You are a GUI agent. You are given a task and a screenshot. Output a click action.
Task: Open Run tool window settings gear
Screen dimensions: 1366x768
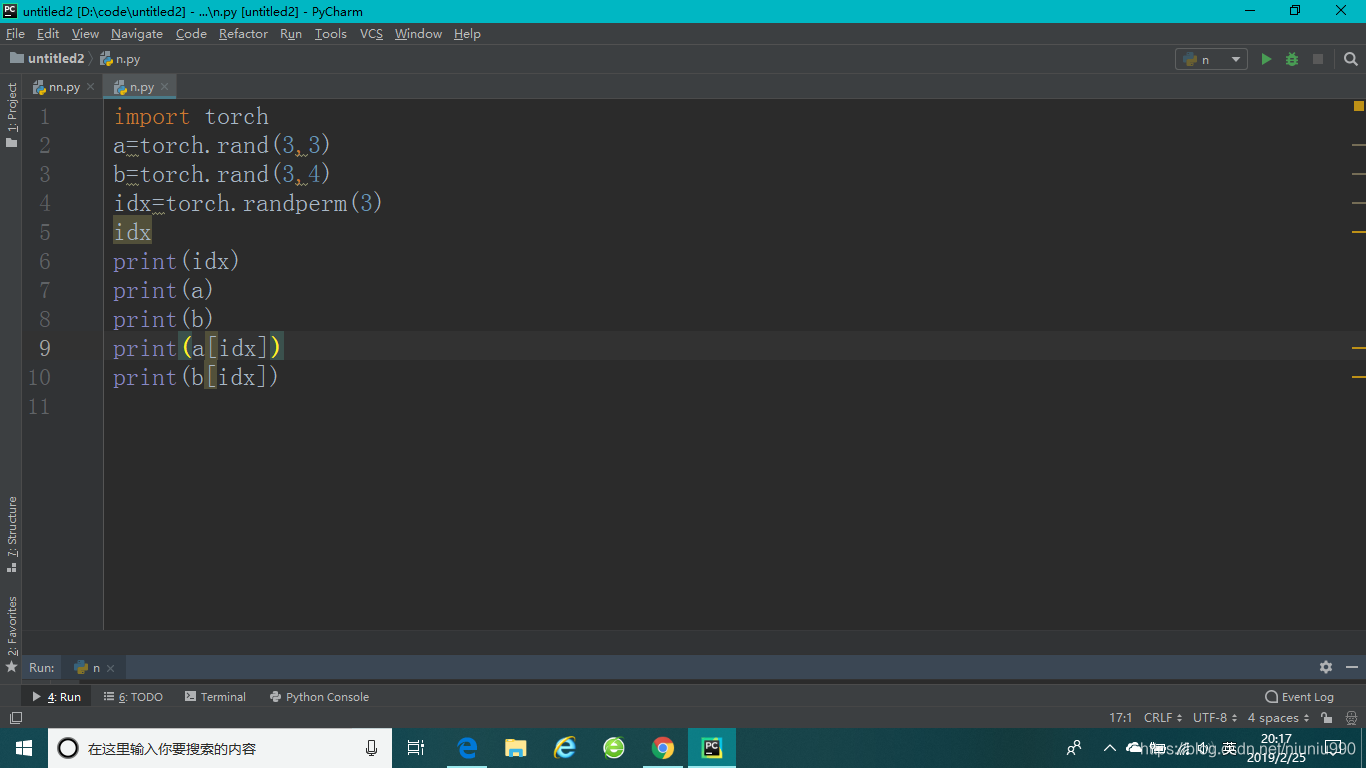click(x=1326, y=667)
